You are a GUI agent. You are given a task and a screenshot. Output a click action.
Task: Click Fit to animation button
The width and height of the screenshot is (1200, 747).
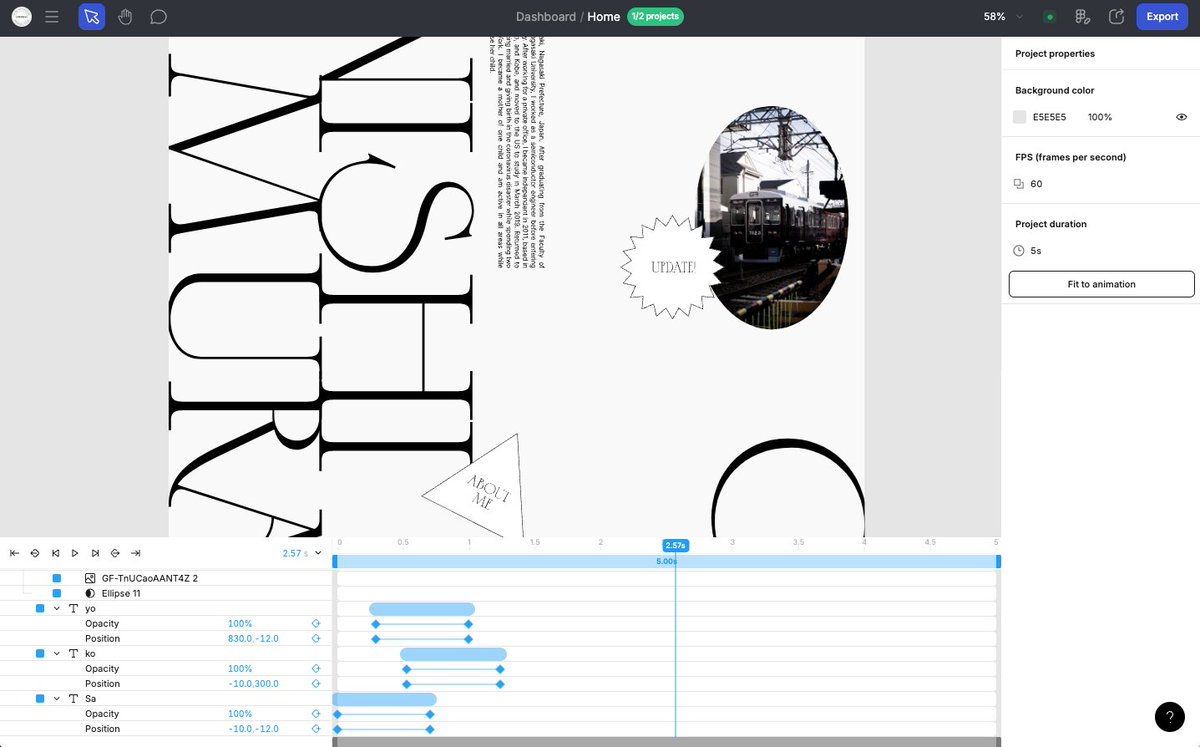1101,284
